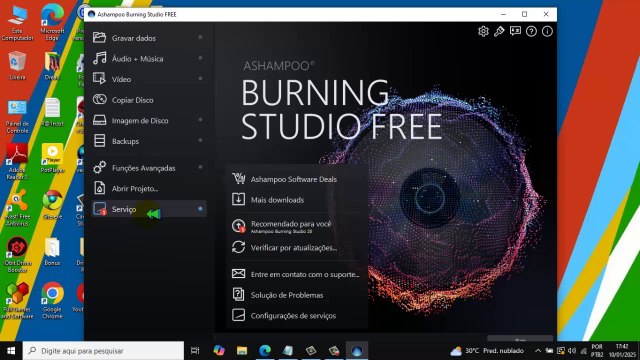Expand the Áudio + Música submenu dot
Image resolution: width=640 pixels, height=360 pixels.
200,58
